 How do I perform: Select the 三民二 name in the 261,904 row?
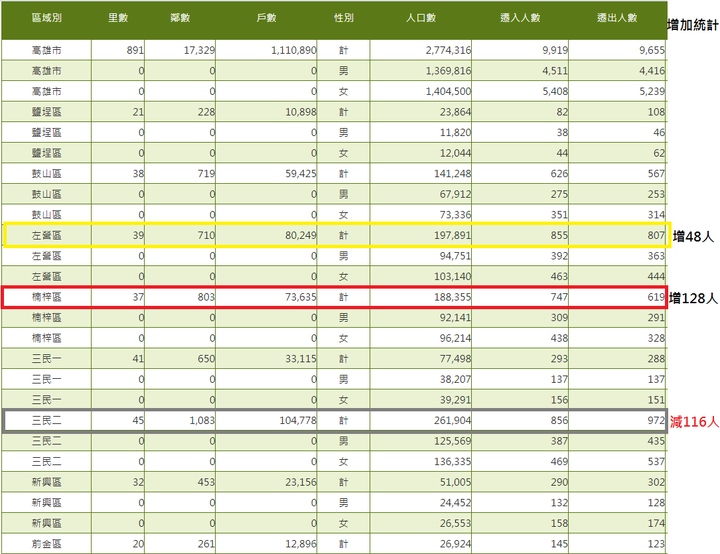coord(46,421)
